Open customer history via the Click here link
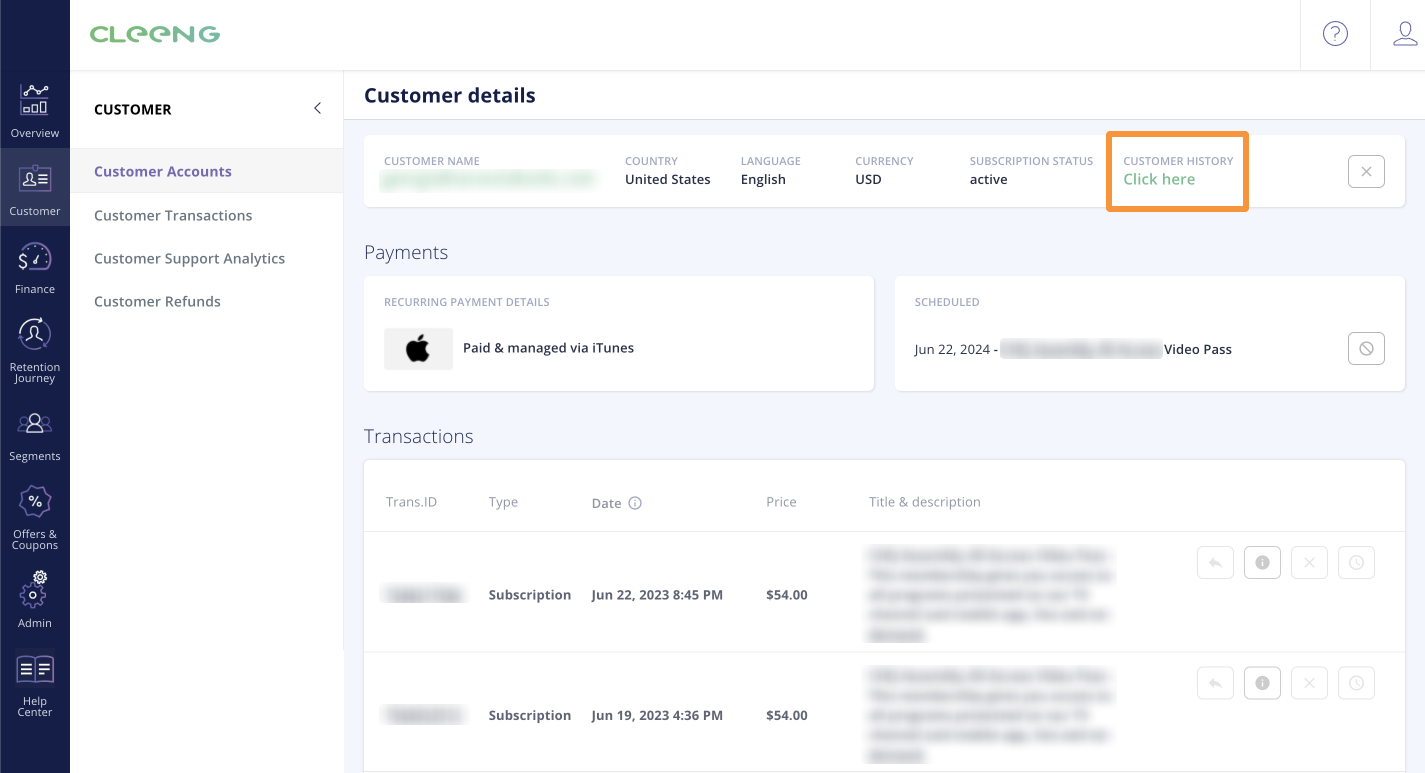1425x773 pixels. click(1158, 179)
